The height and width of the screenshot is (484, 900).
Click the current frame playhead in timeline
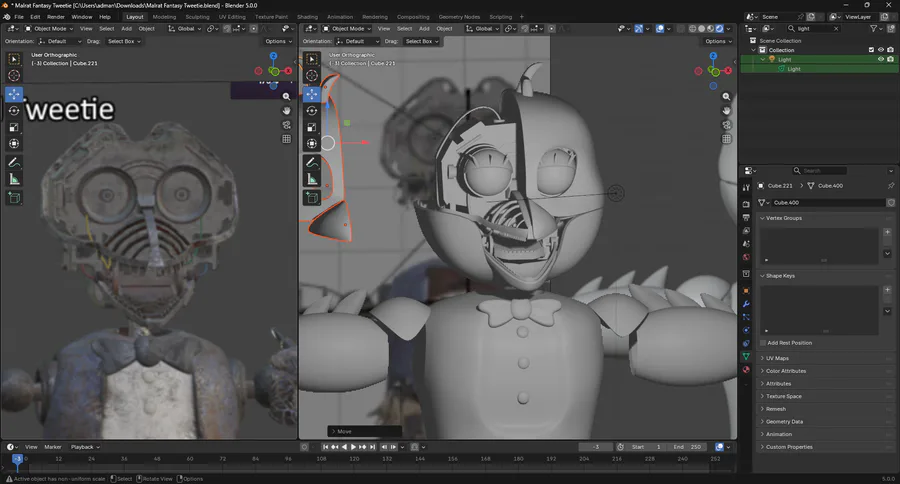(x=17, y=459)
